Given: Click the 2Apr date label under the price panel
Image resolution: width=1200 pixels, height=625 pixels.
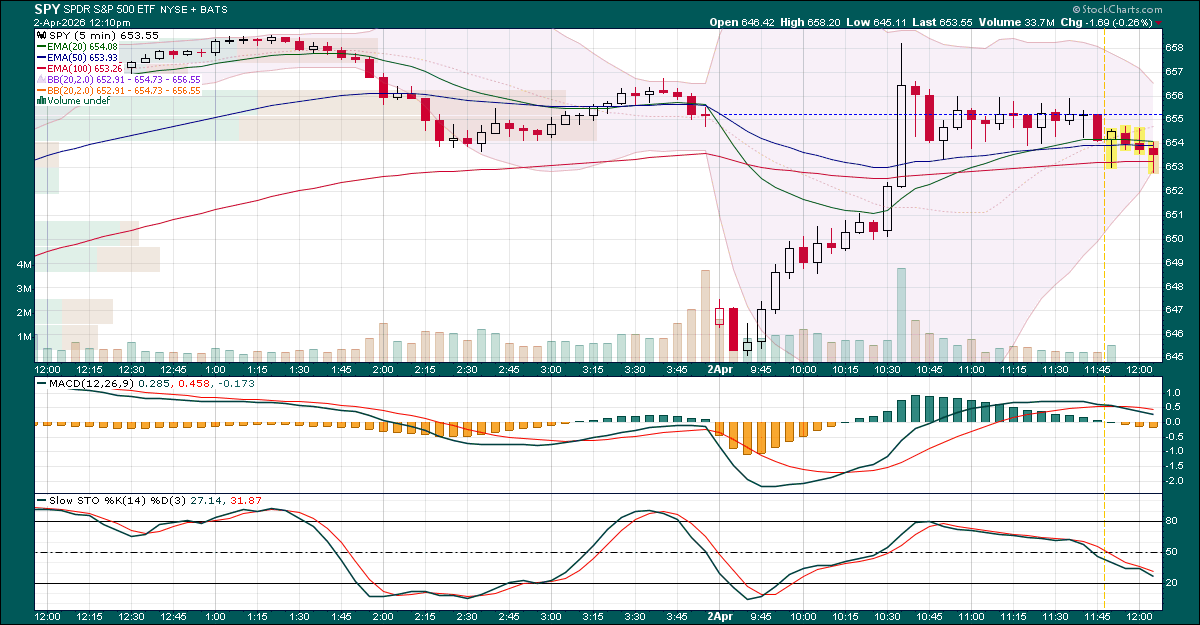Looking at the screenshot, I should [x=722, y=369].
